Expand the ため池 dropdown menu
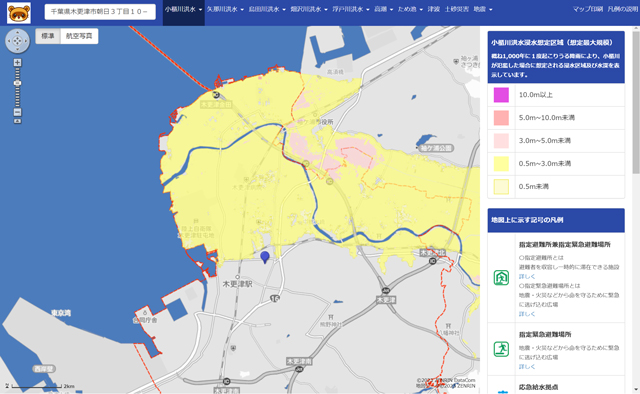This screenshot has width=640, height=394. [410, 9]
